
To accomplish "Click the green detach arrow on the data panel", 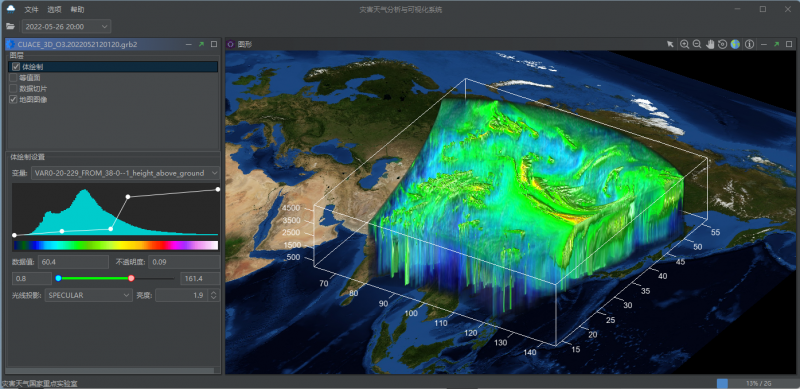I will point(202,44).
